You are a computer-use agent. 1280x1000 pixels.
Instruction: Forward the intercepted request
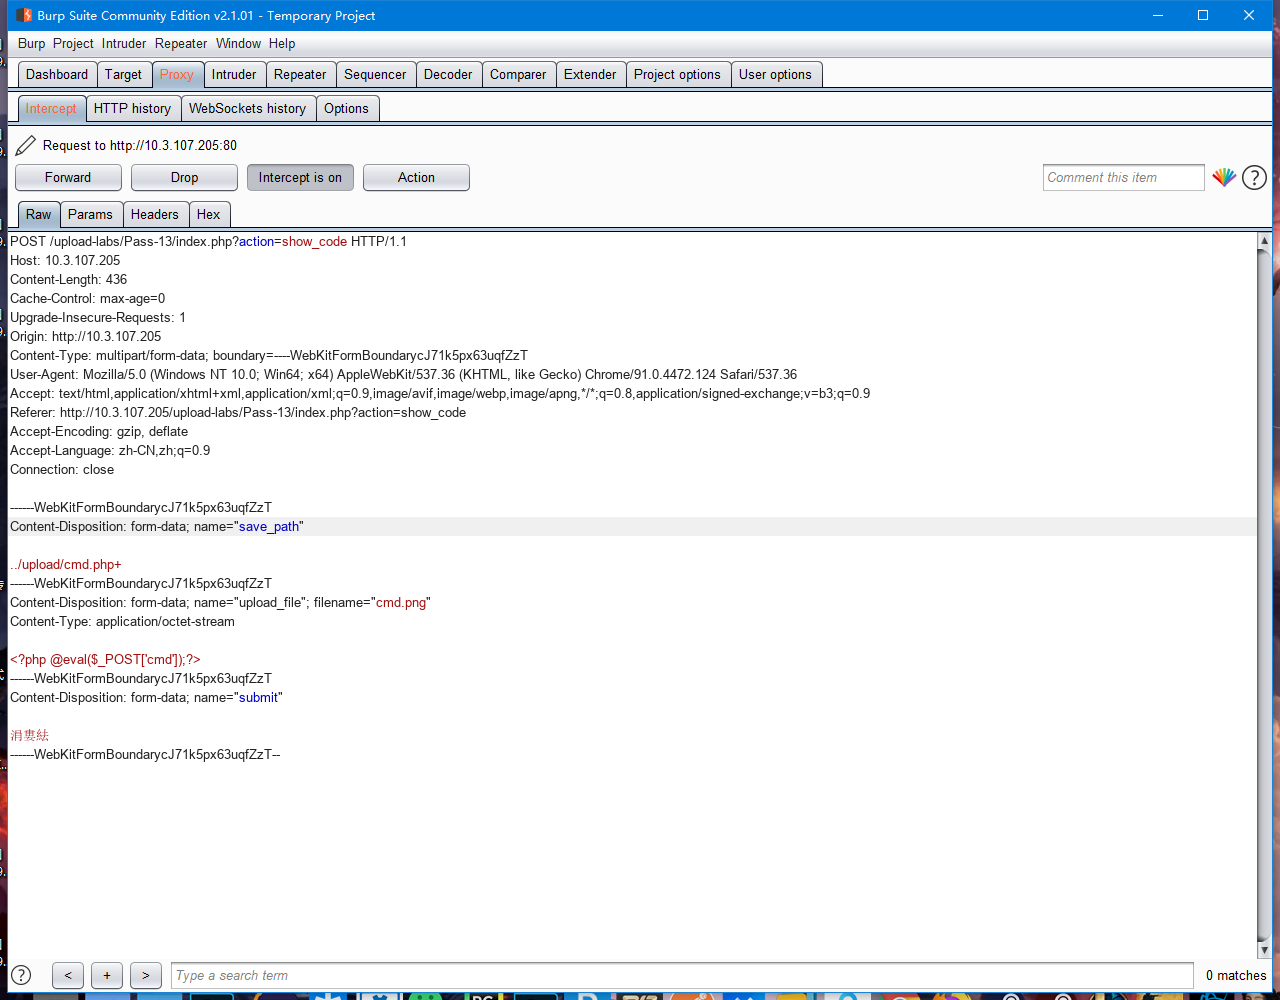(68, 177)
